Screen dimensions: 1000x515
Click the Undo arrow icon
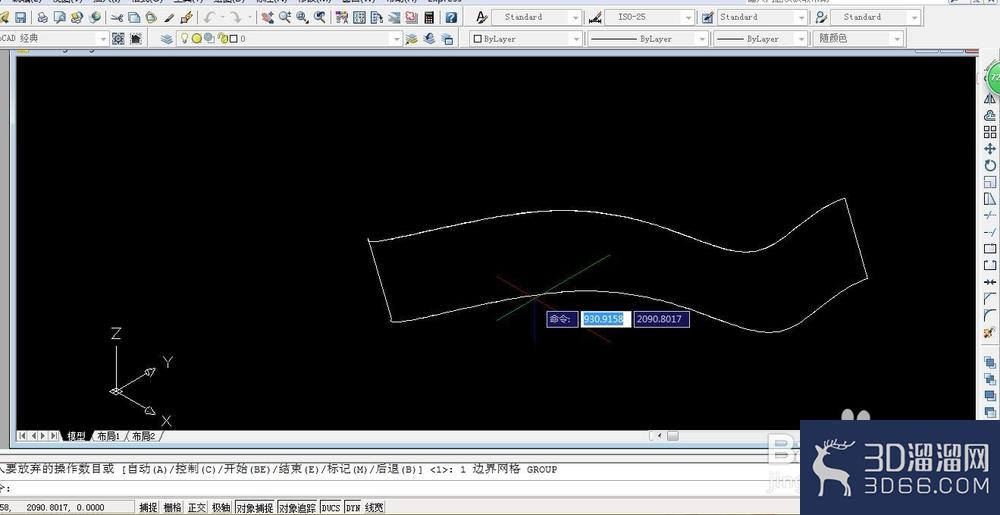209,17
